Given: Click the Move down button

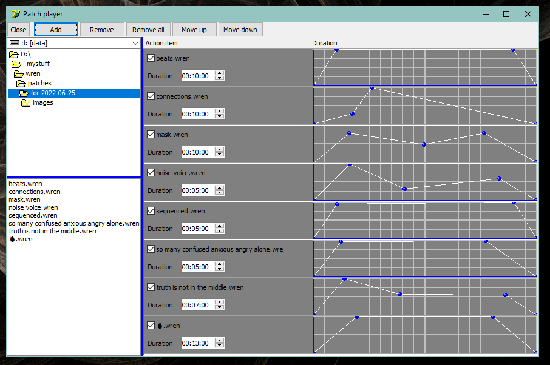Looking at the screenshot, I should tap(240, 29).
